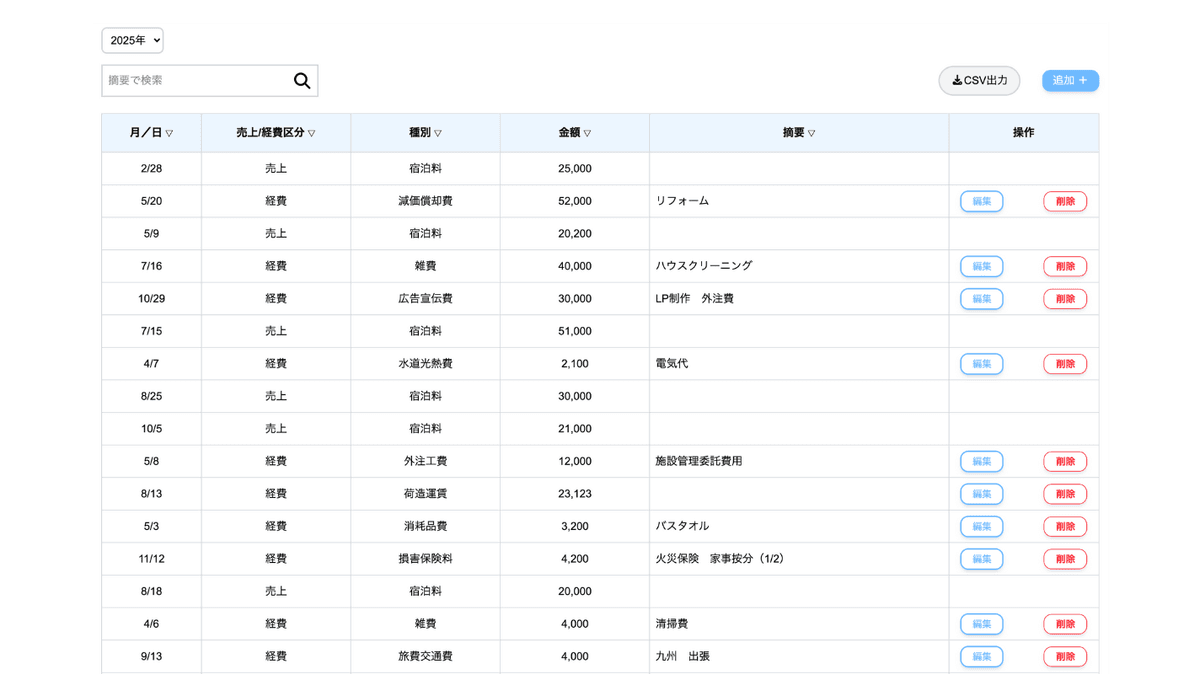Click the 操作 column header
The height and width of the screenshot is (674, 1200).
tap(1023, 132)
